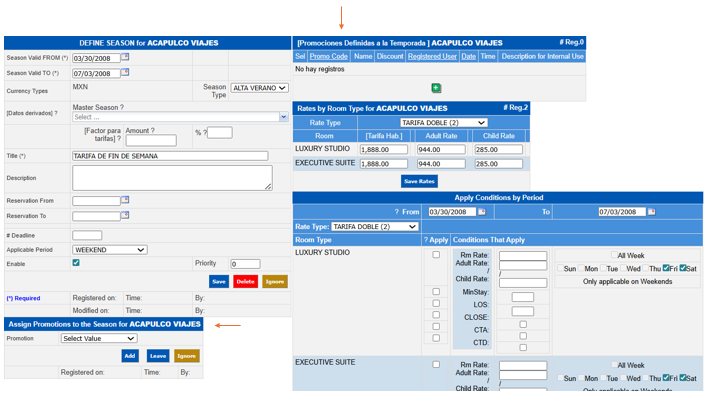Click the Registered User column header
Screen dimensions: 724x403
[x=432, y=57]
